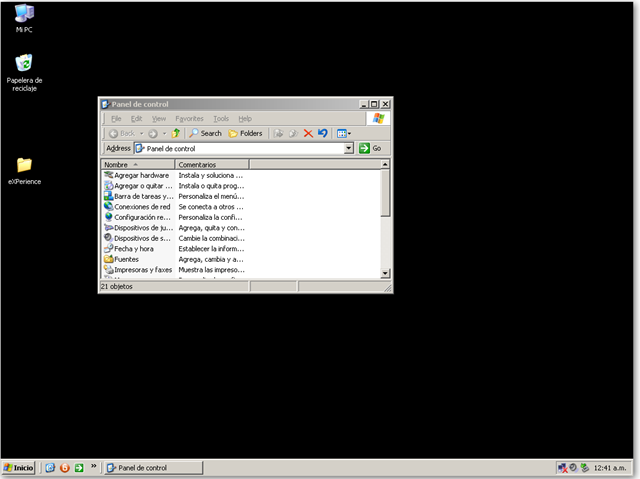Select Fuentes item
Viewport: 640px width, 479px height.
pos(121,259)
